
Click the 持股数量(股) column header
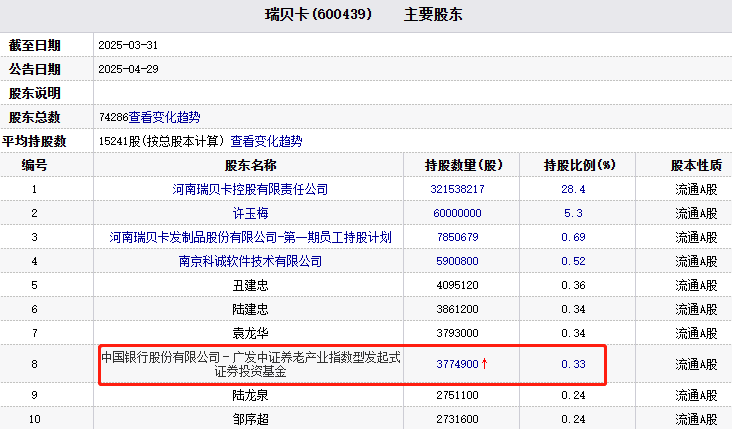tap(457, 165)
